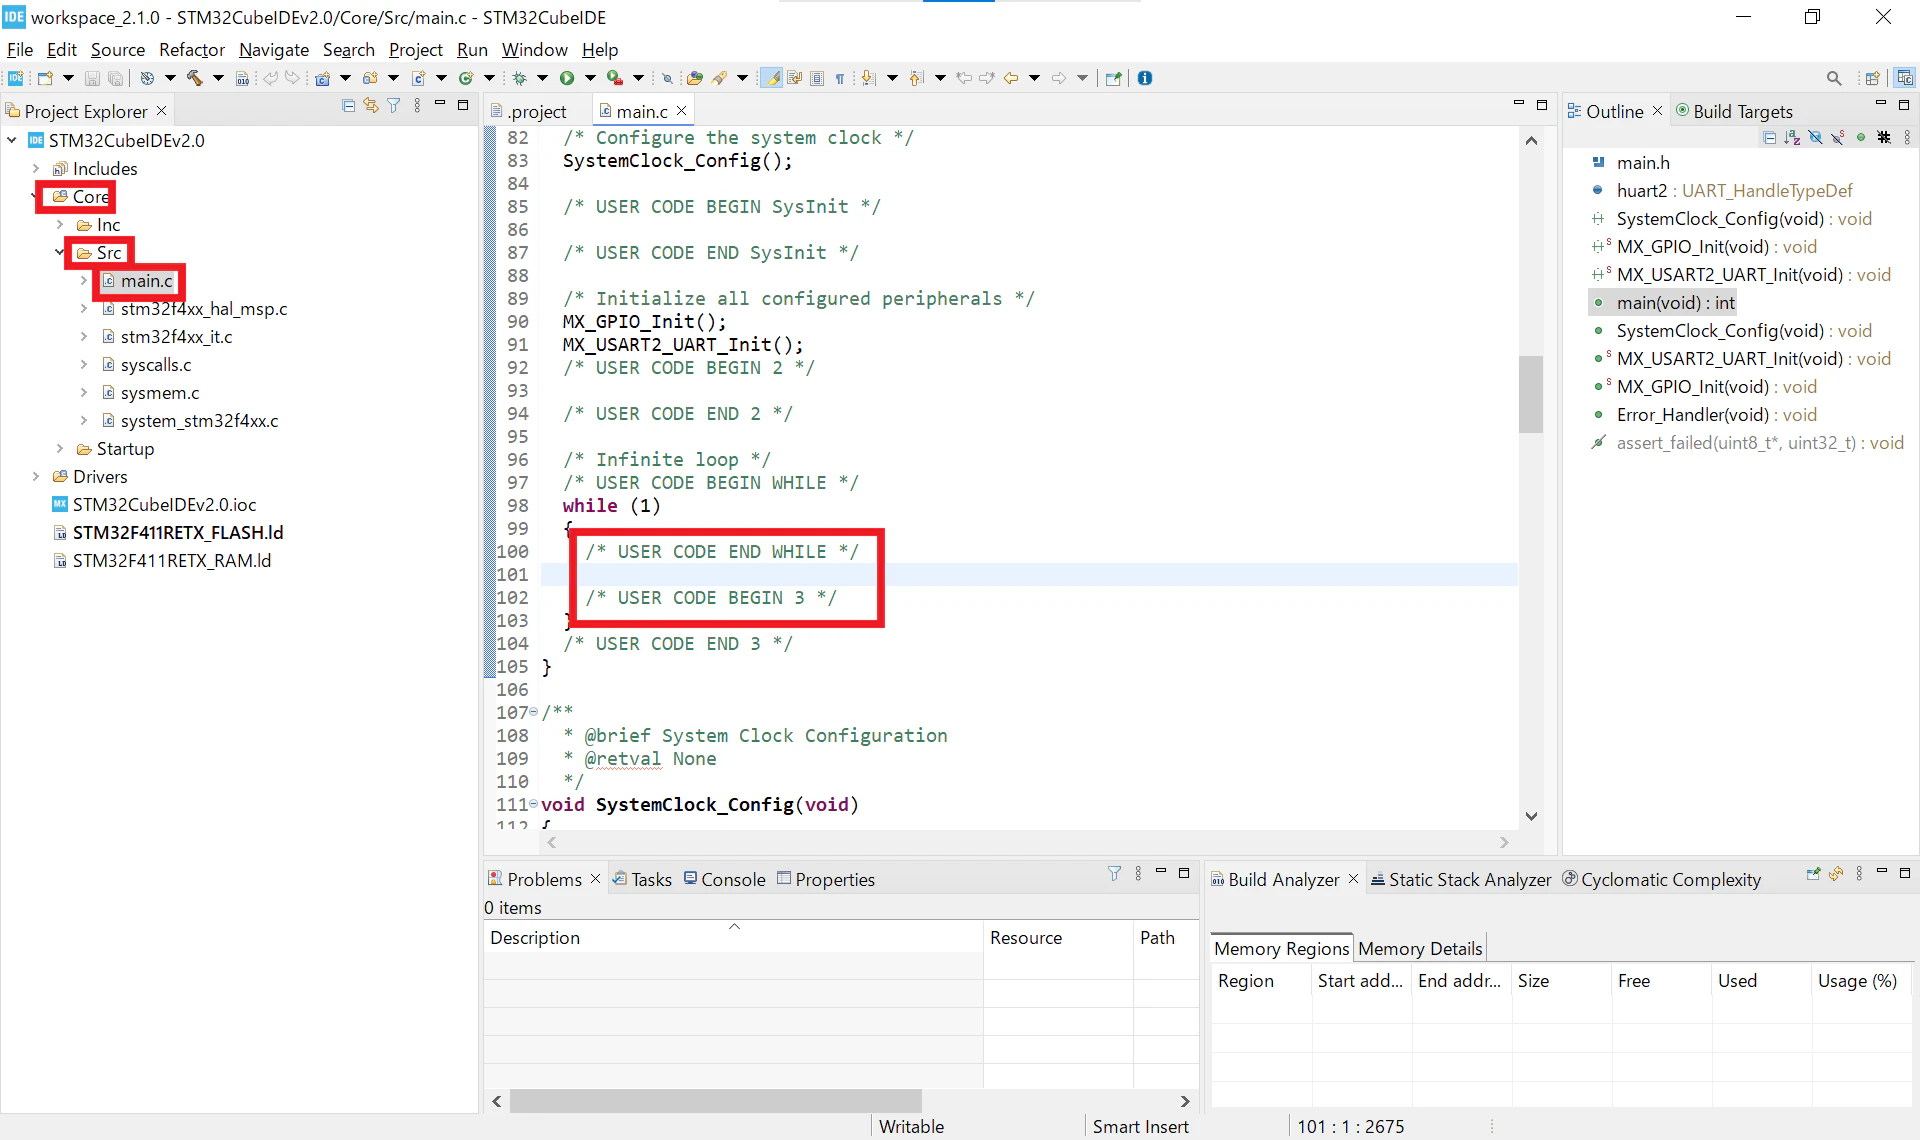Viewport: 1920px width, 1140px height.
Task: Open the Cyclomatic Complexity tab
Action: (1662, 879)
